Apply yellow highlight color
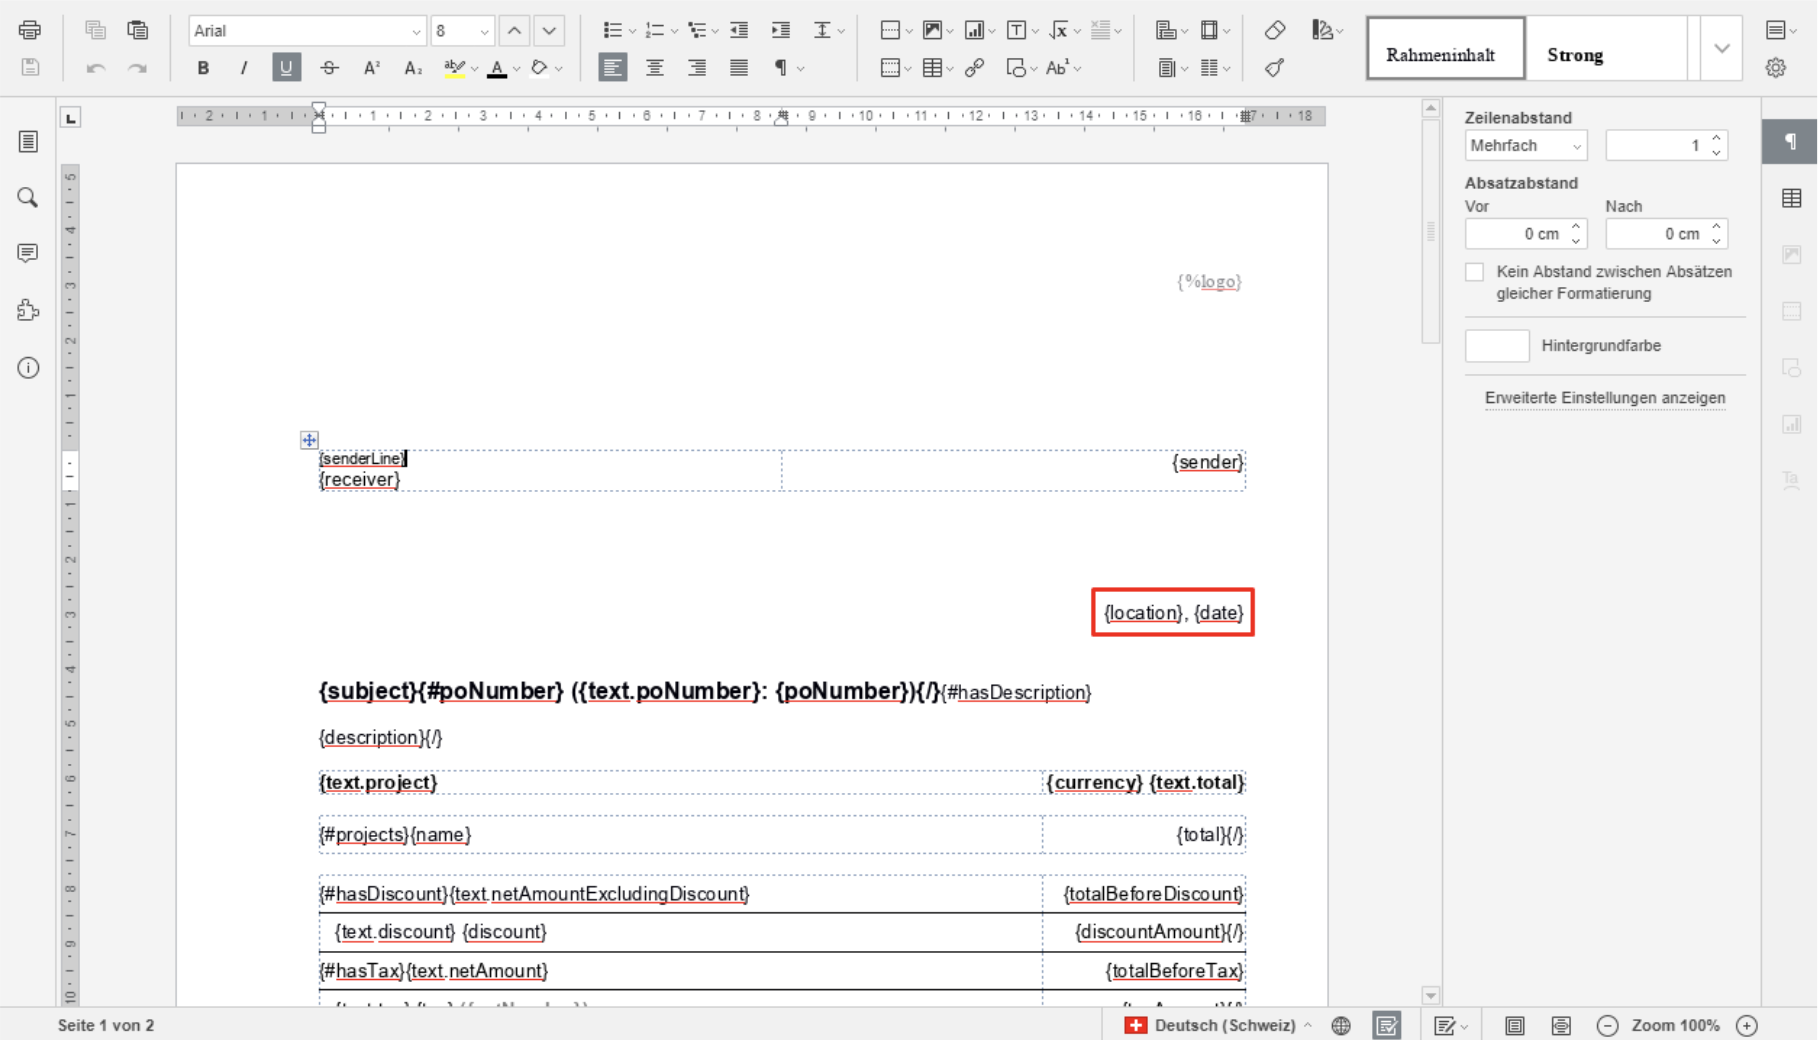1820x1040 pixels. tap(454, 68)
